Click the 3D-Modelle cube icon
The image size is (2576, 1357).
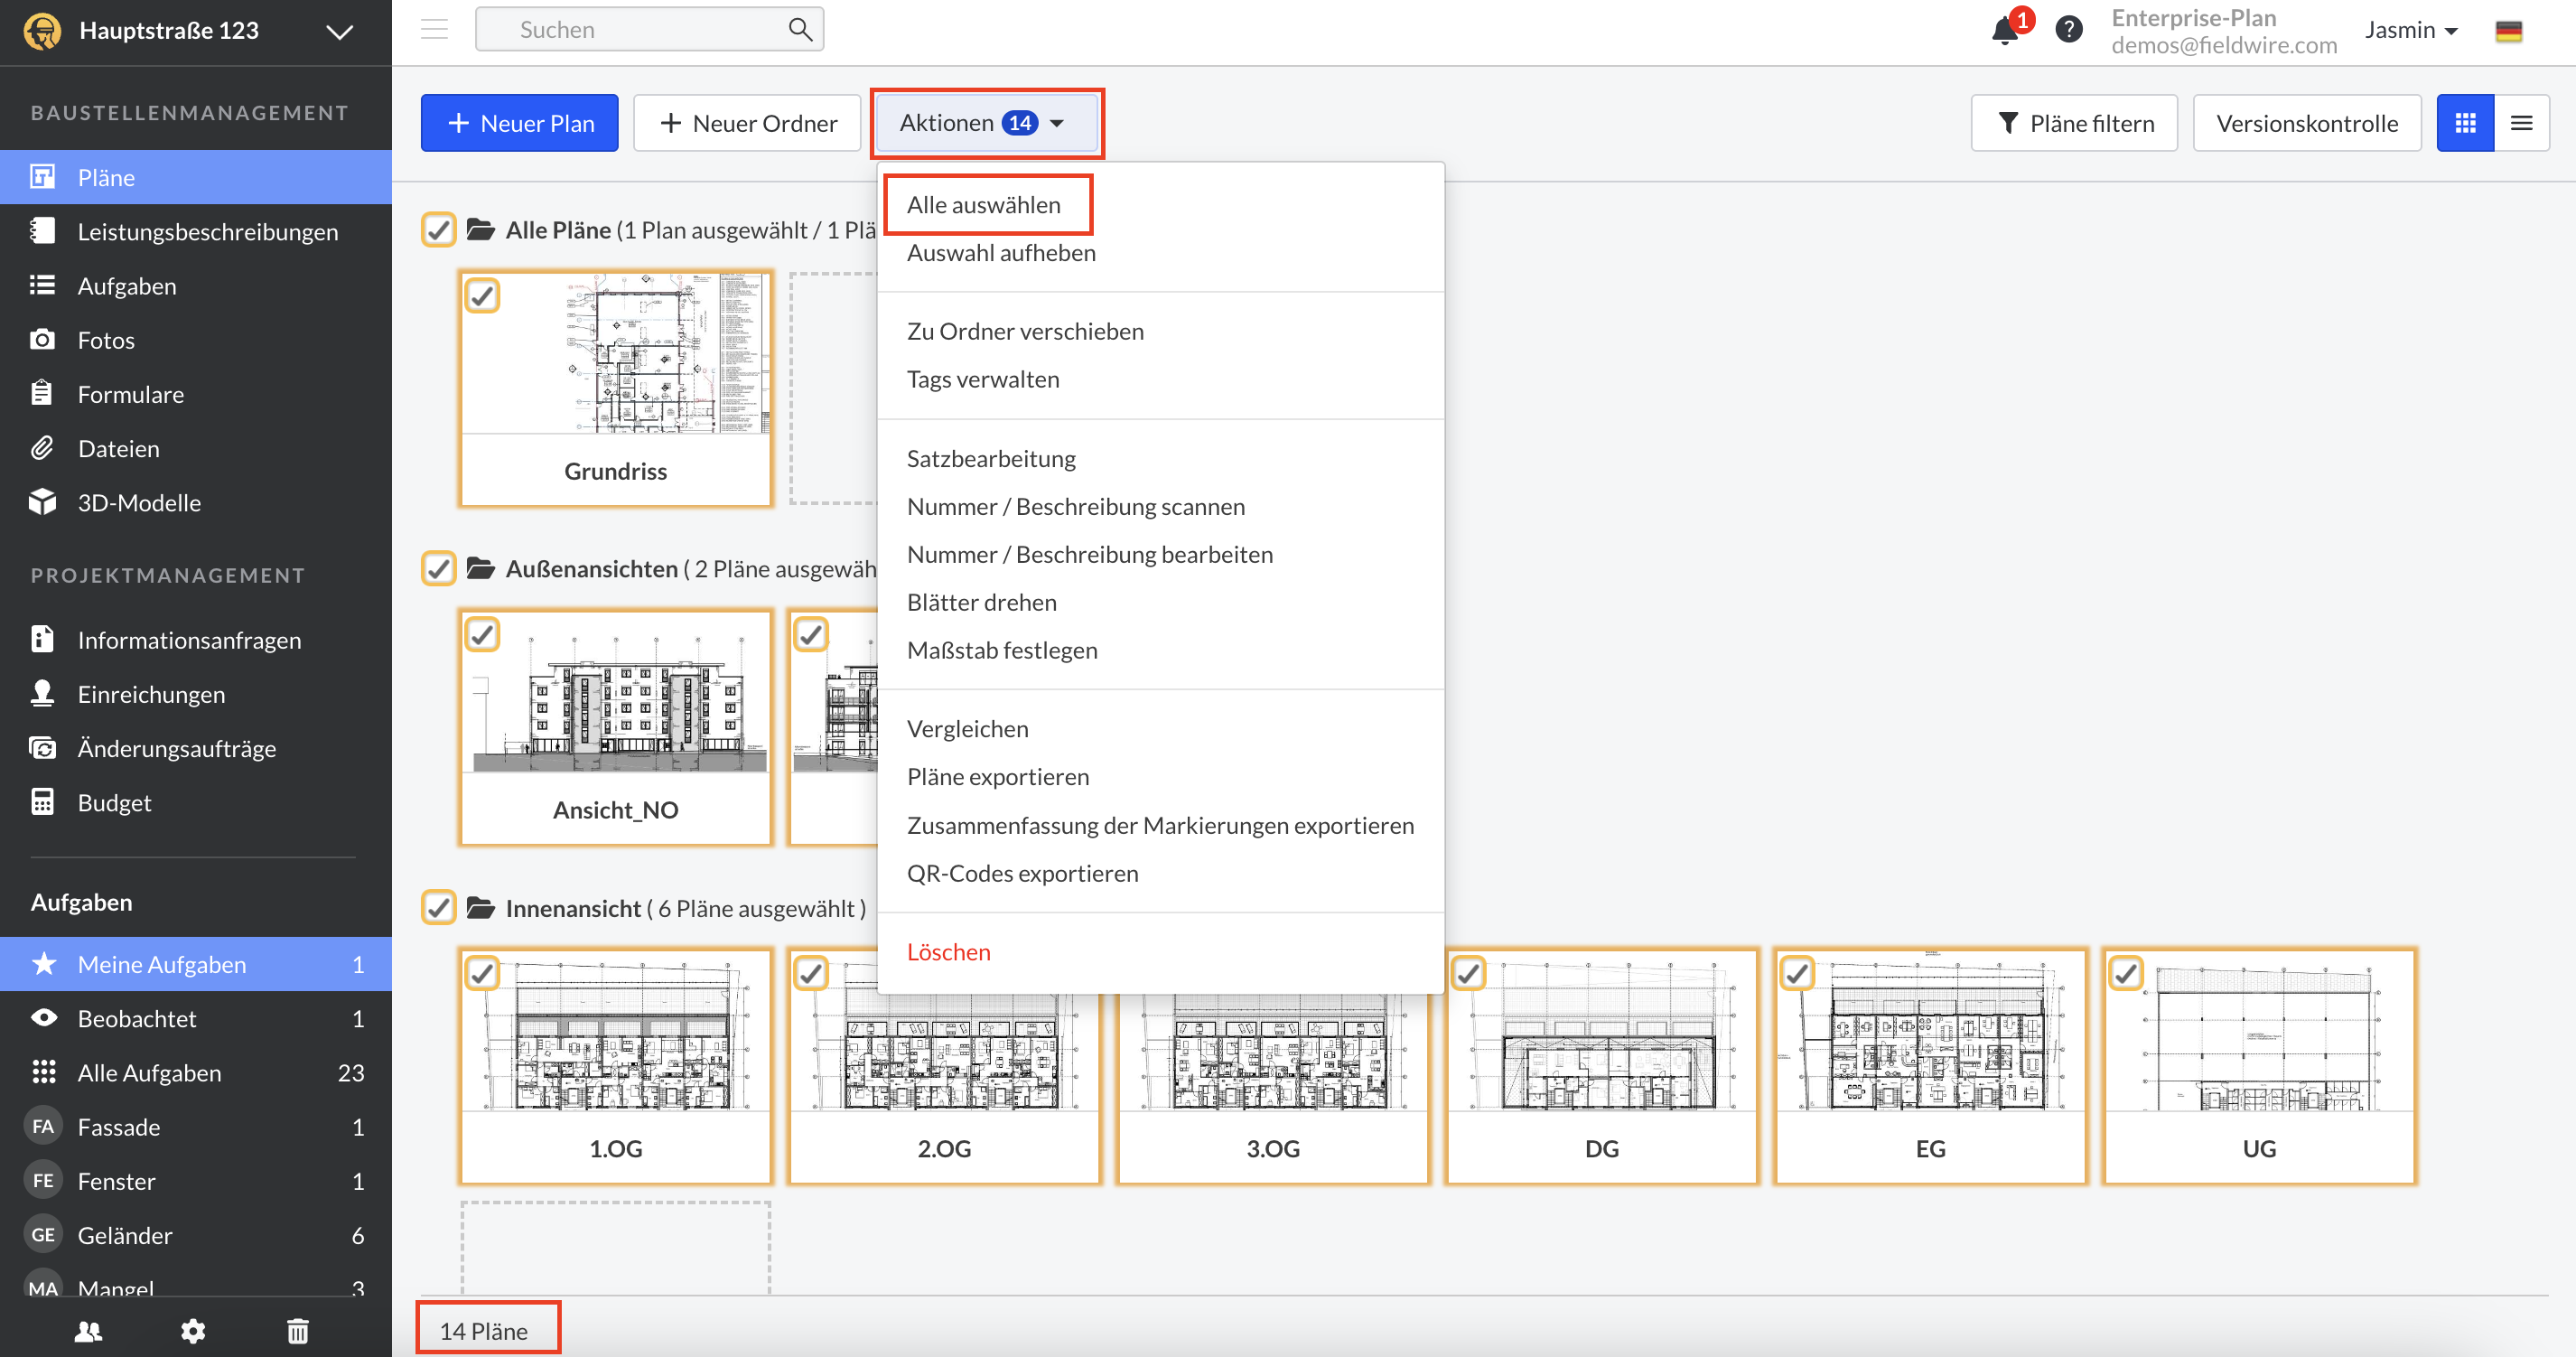[42, 502]
